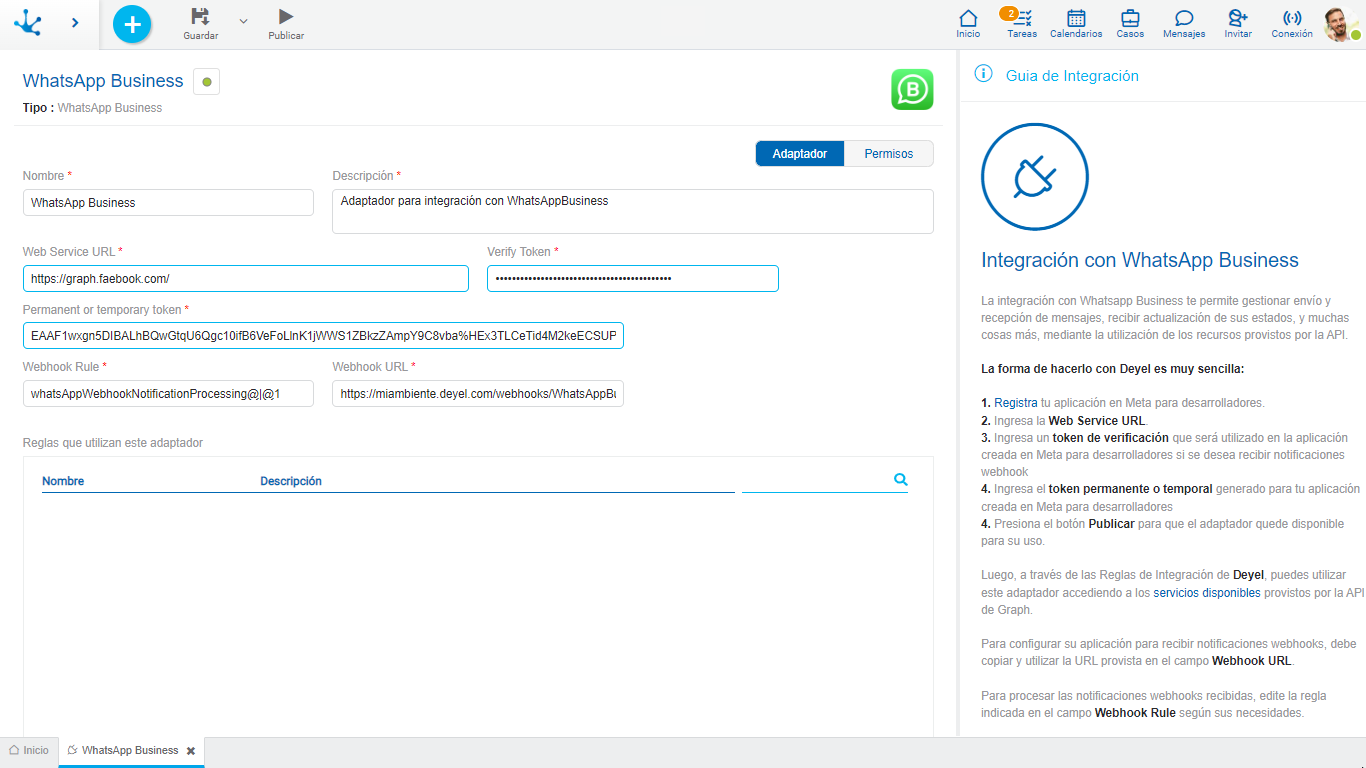Edit the Descripción text area
This screenshot has width=1366, height=768.
click(x=633, y=211)
